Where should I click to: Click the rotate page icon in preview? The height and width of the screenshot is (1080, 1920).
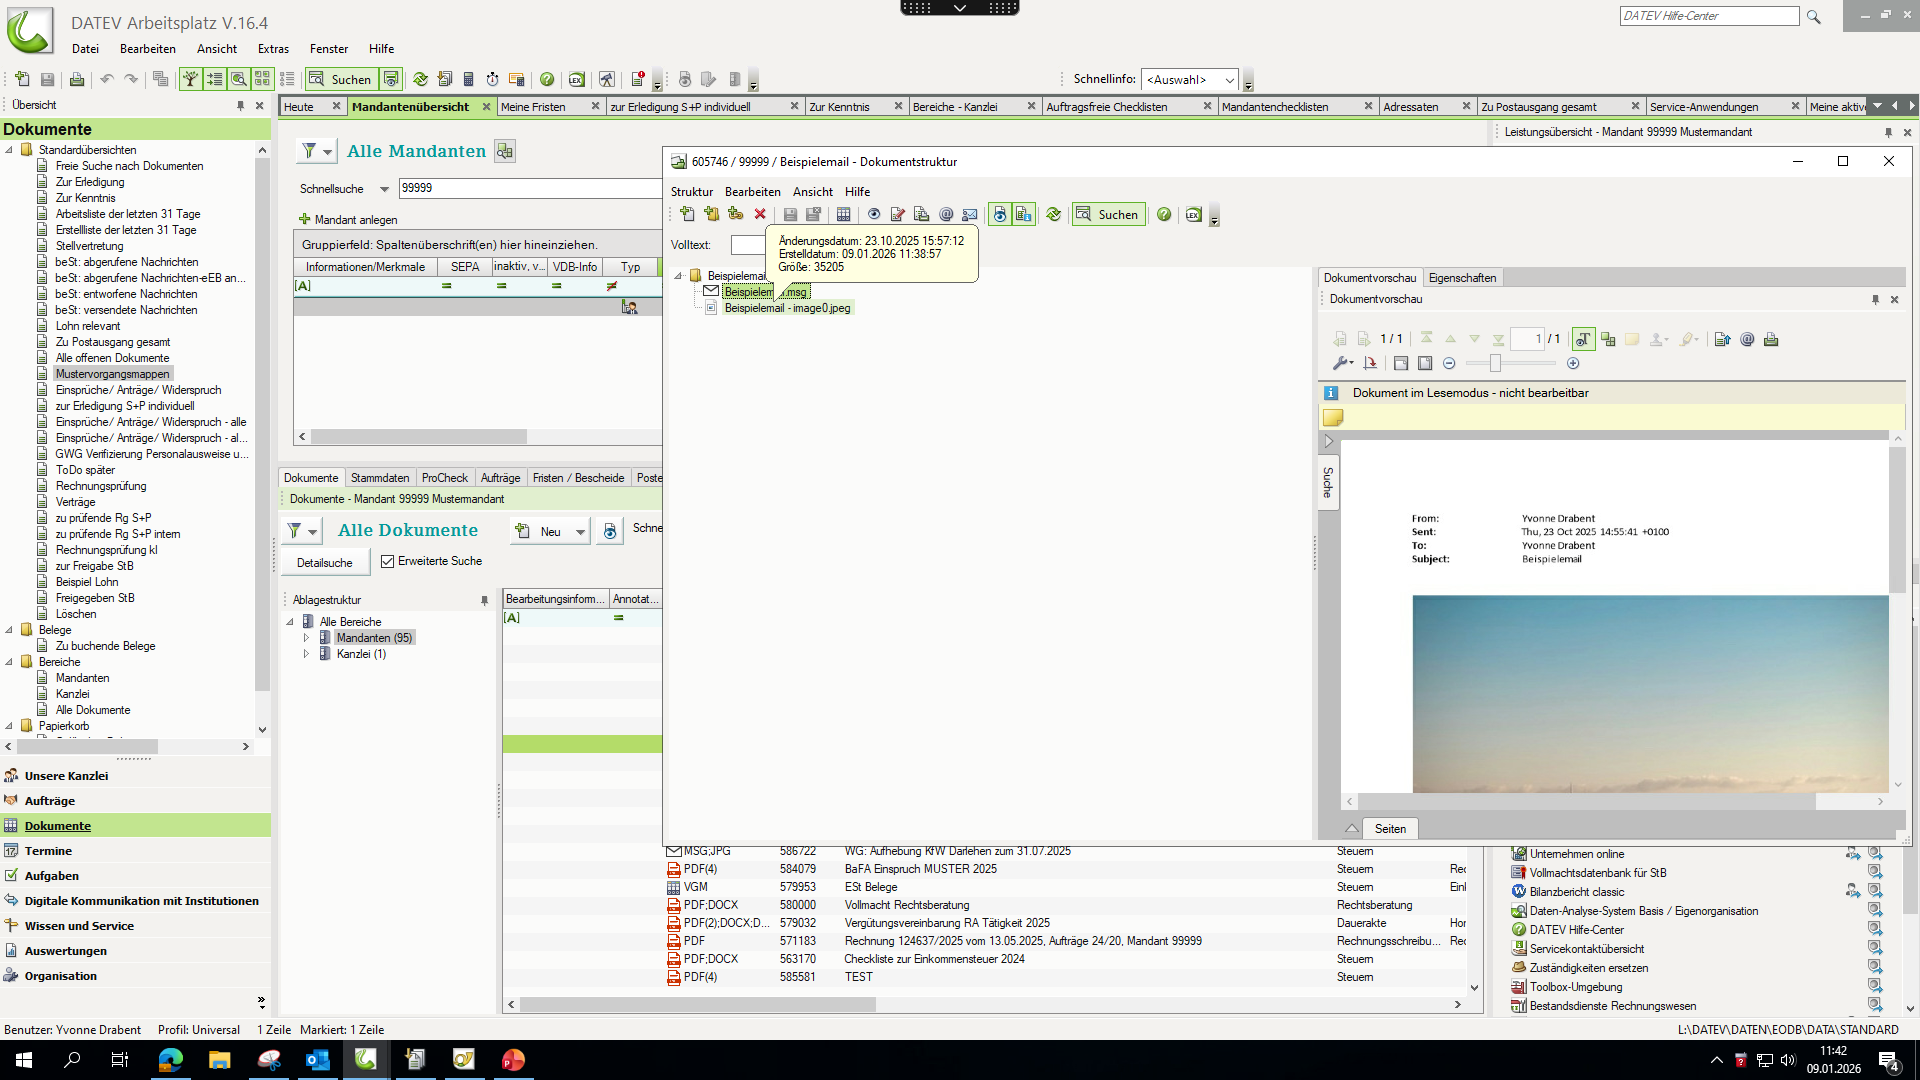click(1370, 364)
